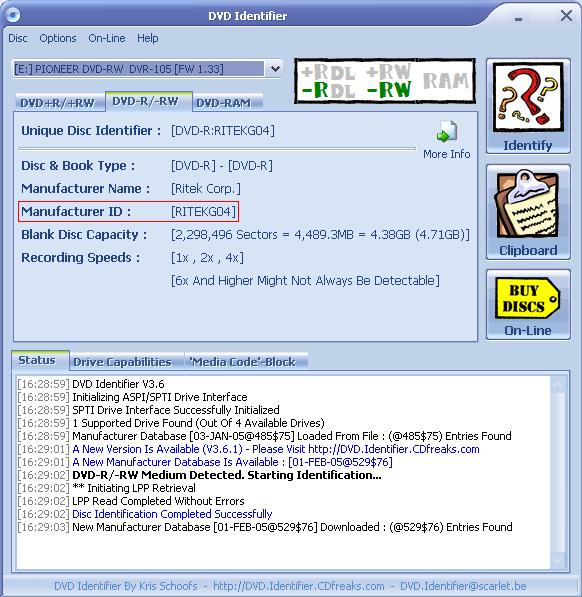
Task: Click the Identify question-mark icon
Action: point(528,97)
